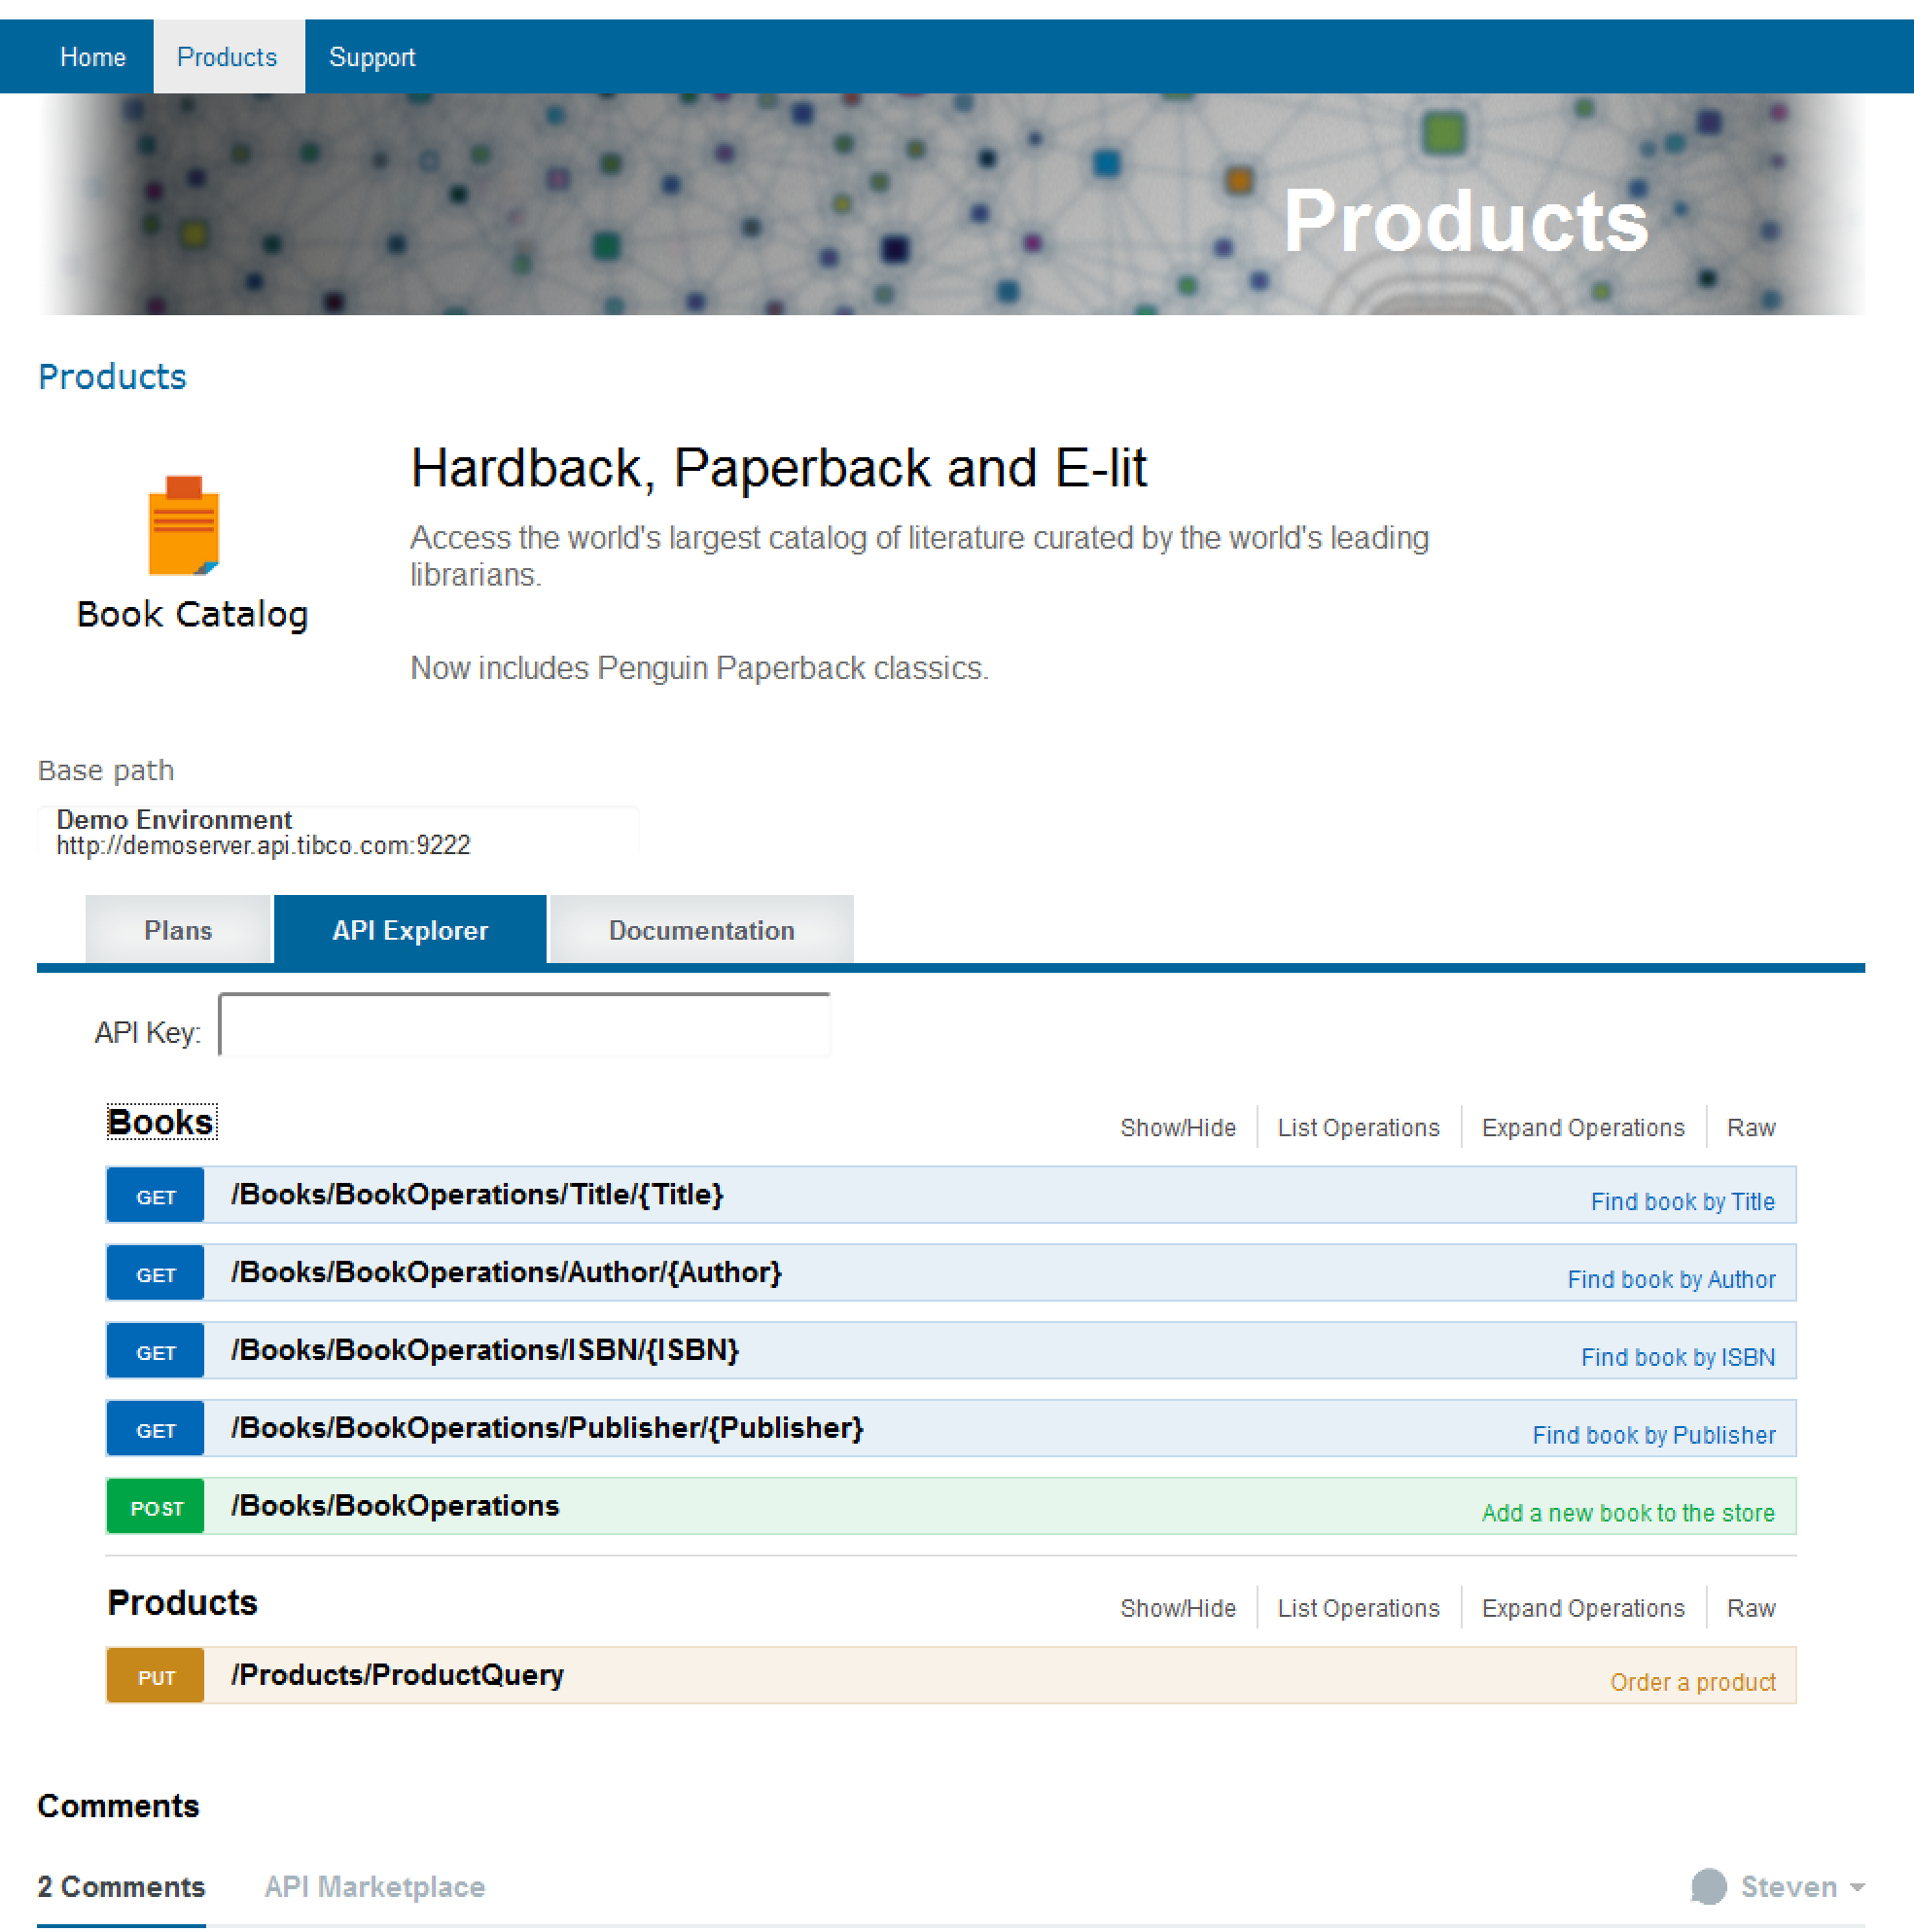Click the Steven username label
Image resolution: width=1914 pixels, height=1932 pixels.
tap(1788, 1887)
